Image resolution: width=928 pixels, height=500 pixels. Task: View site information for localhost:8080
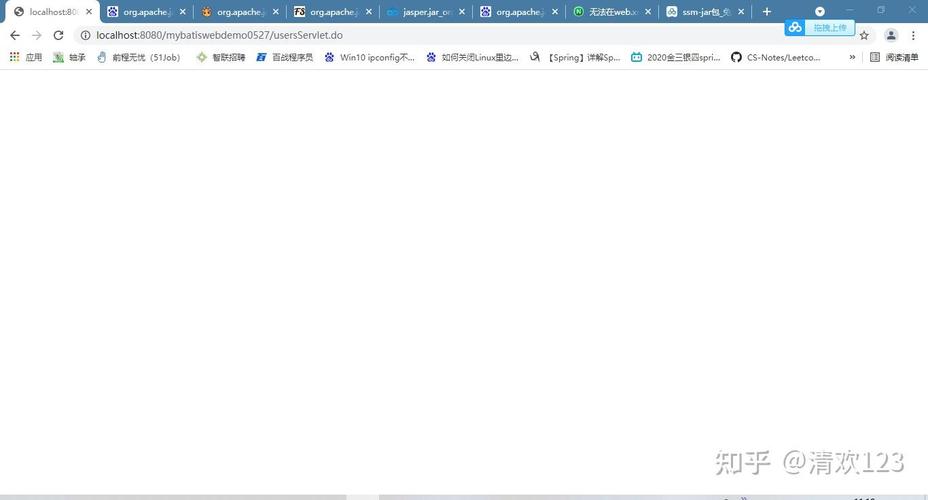point(85,36)
